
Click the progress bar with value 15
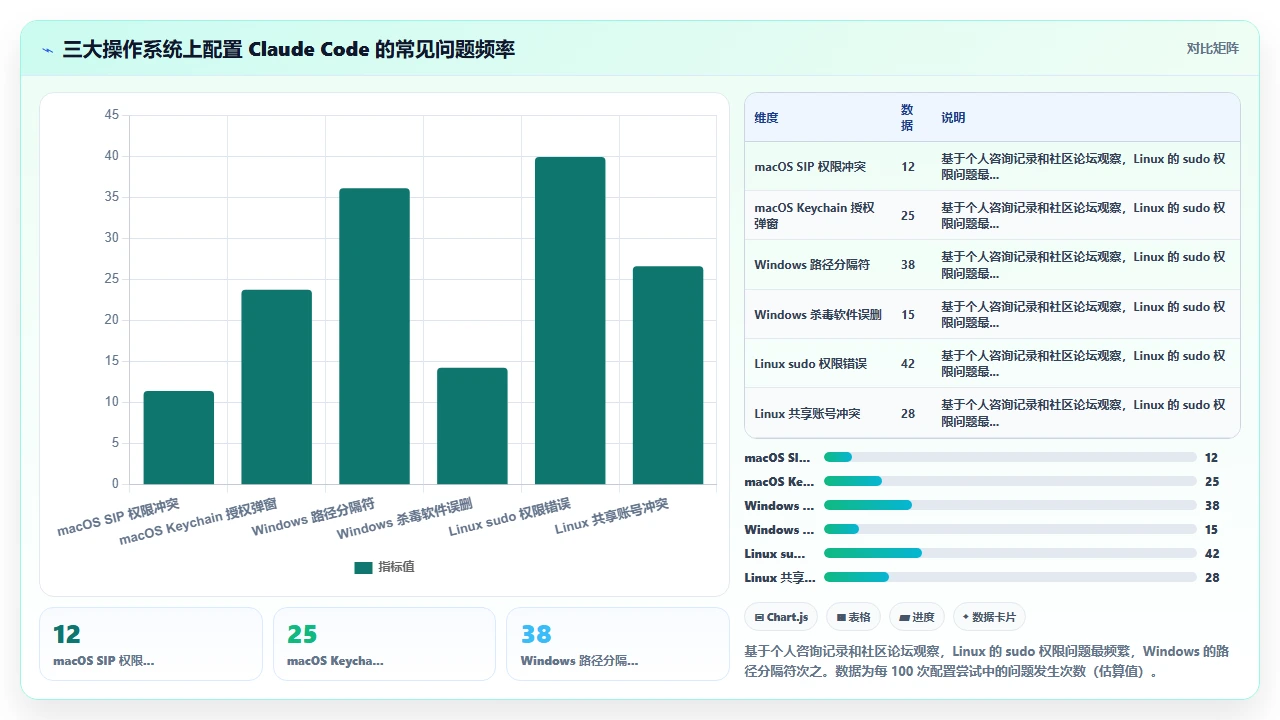tap(1010, 529)
